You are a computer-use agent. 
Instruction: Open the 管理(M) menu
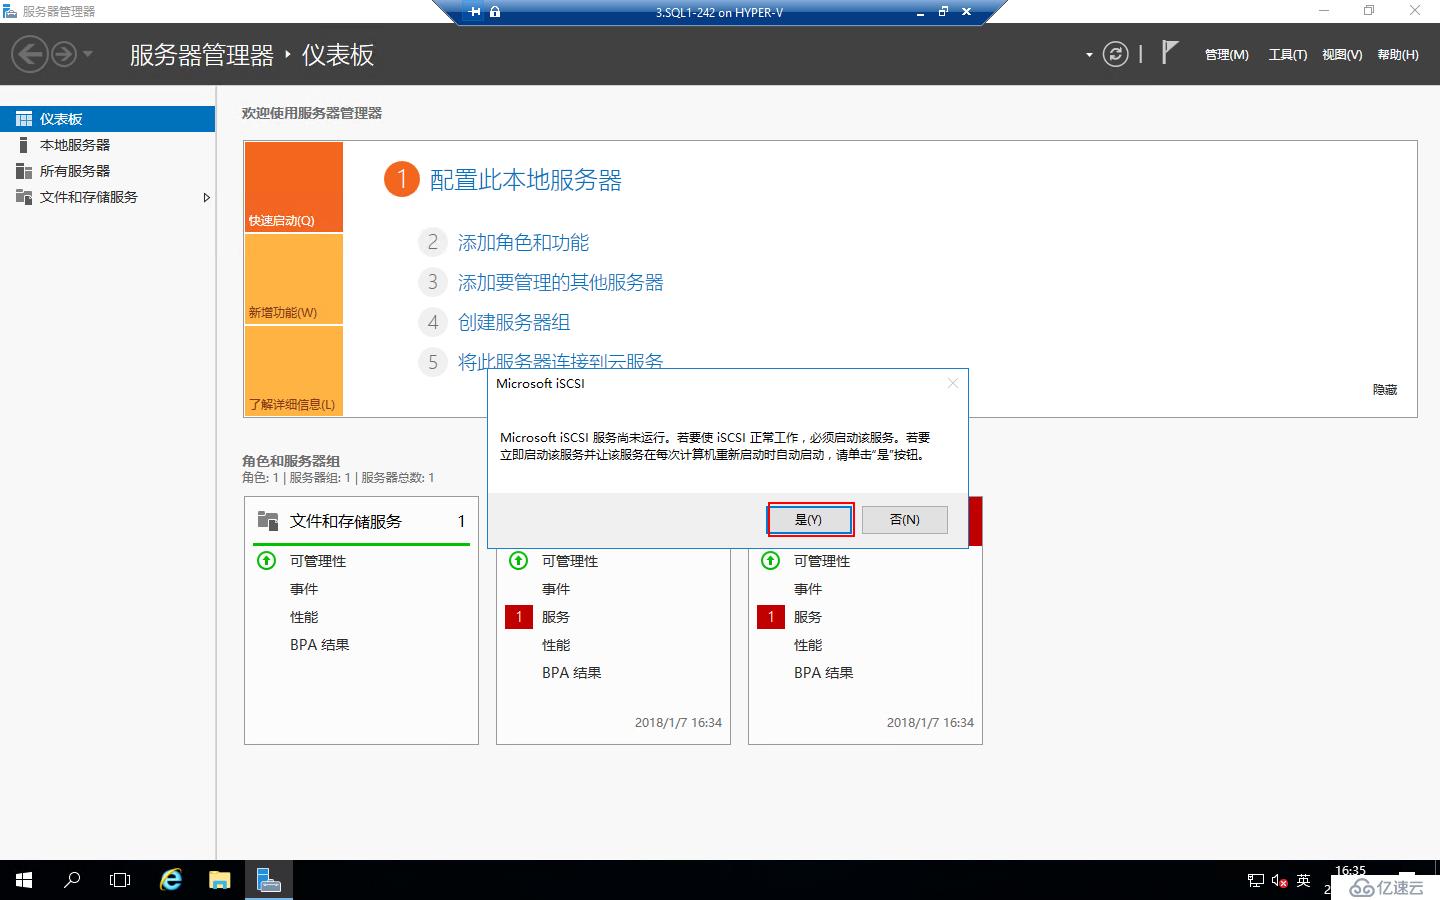(x=1226, y=55)
